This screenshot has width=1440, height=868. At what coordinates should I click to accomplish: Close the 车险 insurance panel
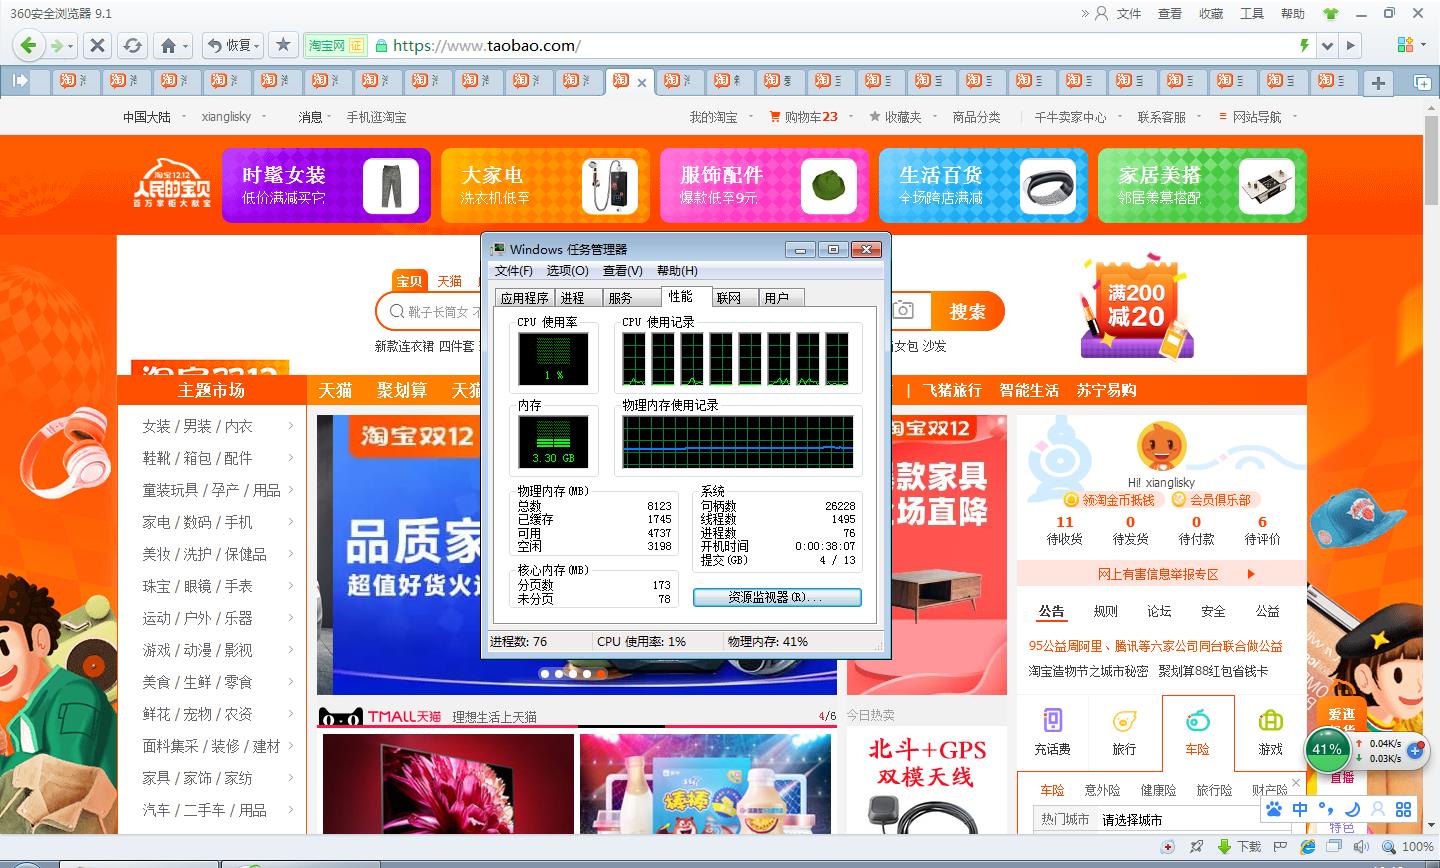[x=1296, y=783]
